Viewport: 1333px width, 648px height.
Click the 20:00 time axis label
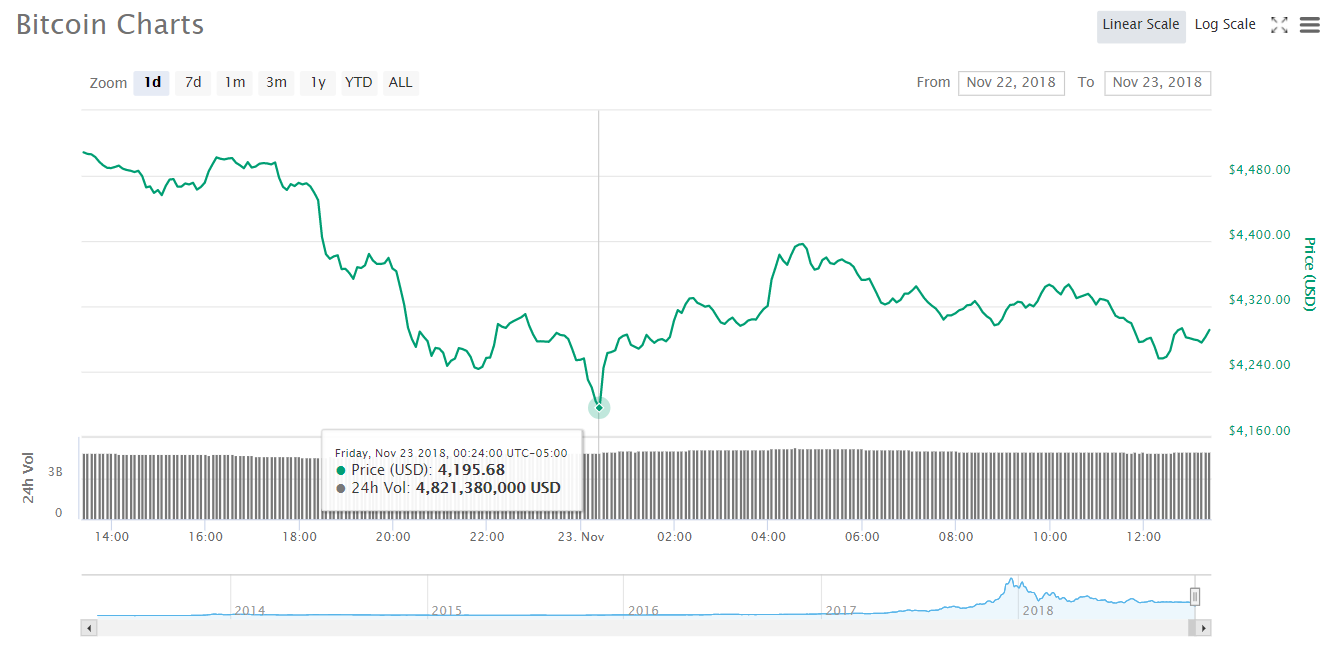[x=393, y=537]
